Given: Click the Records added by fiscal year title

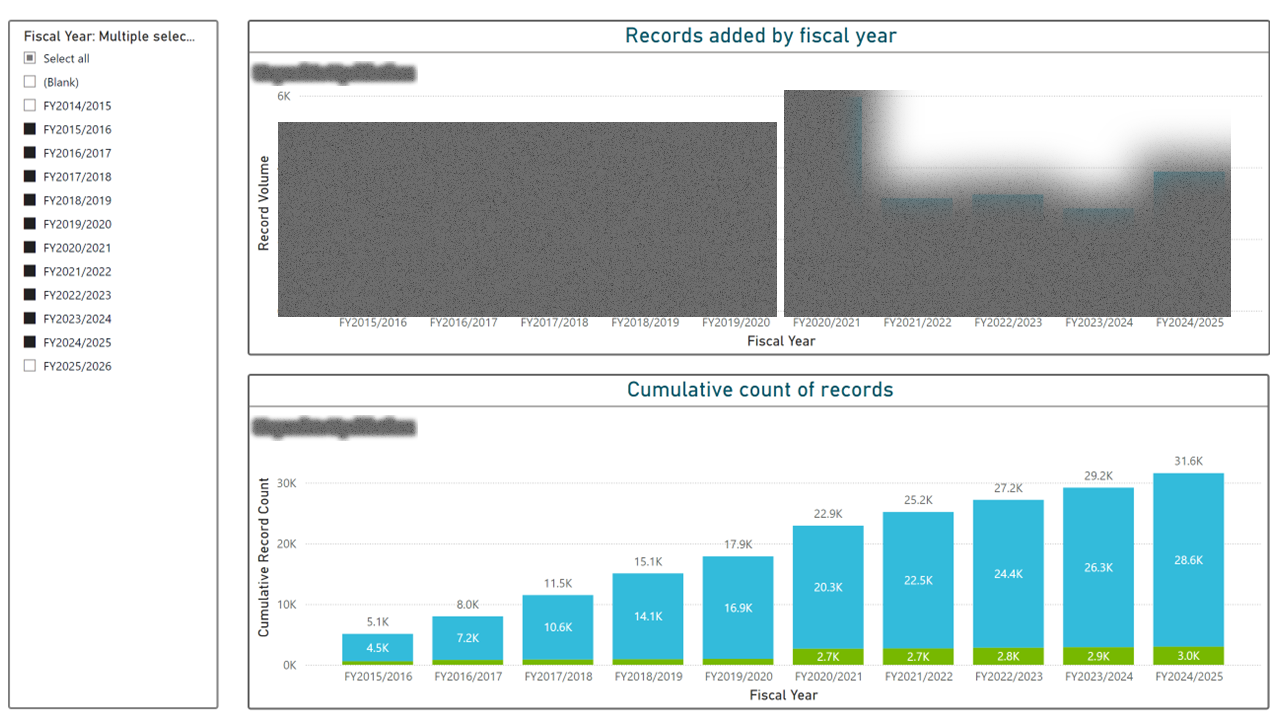Looking at the screenshot, I should click(760, 36).
